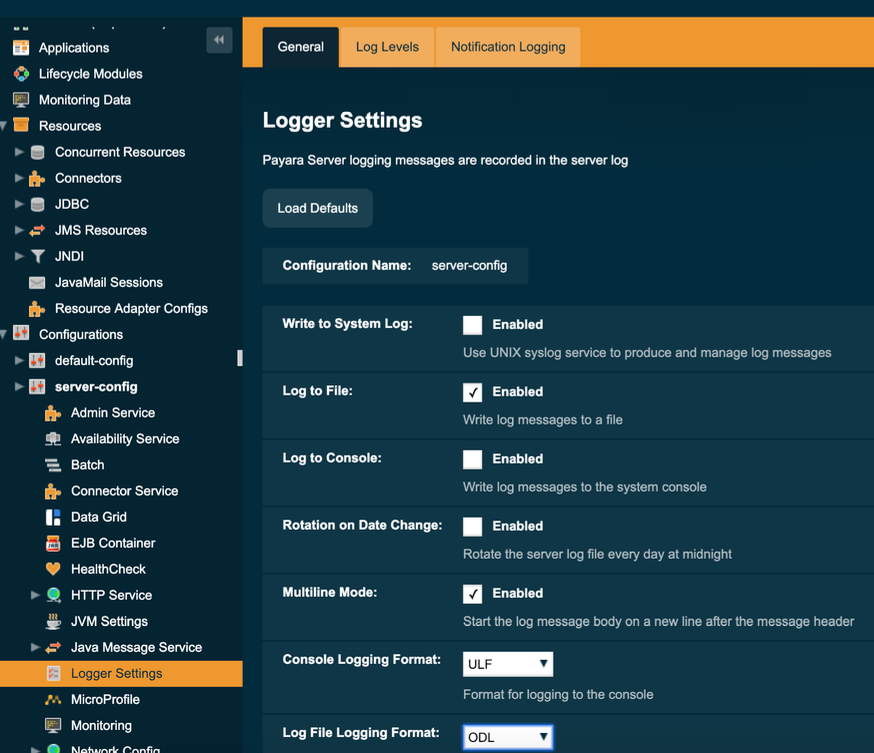Enable Rotation on Date Change checkbox
This screenshot has height=753, width=874.
pos(473,526)
